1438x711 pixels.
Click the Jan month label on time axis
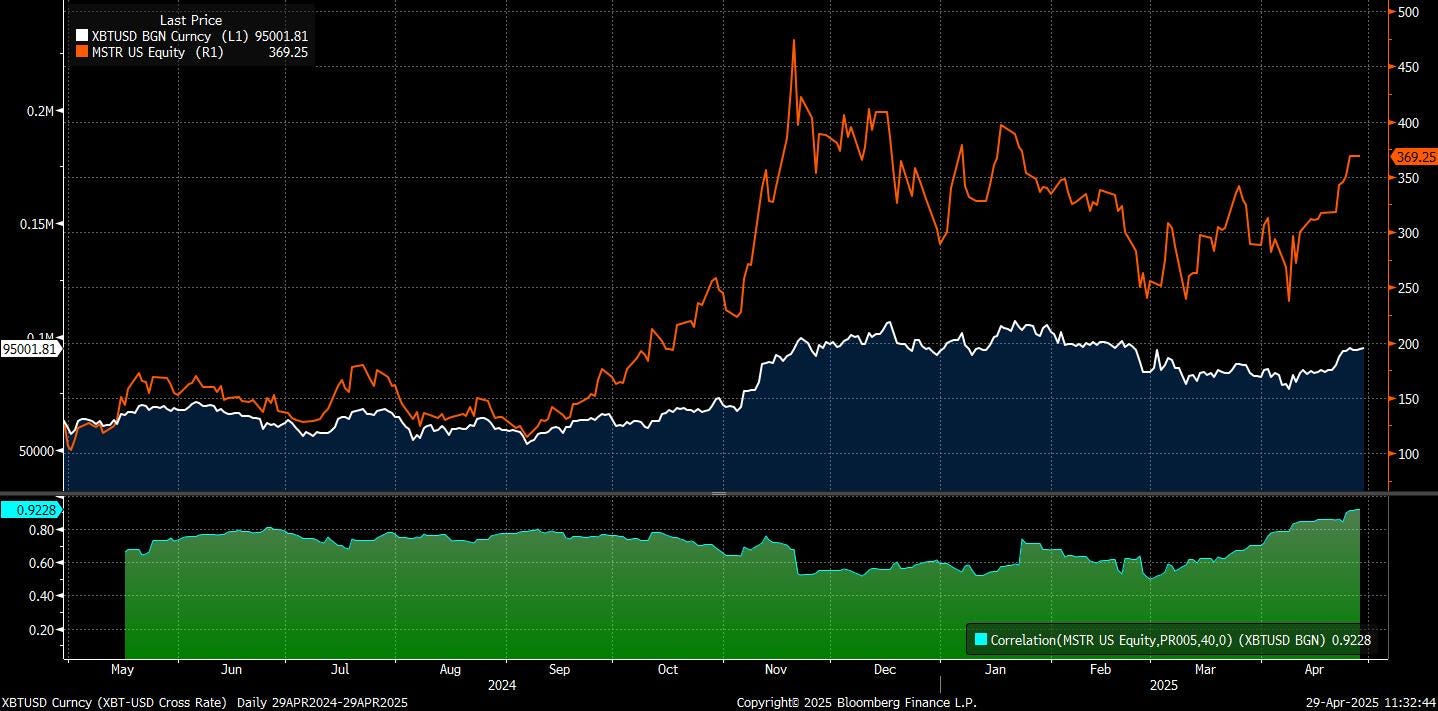[994, 670]
